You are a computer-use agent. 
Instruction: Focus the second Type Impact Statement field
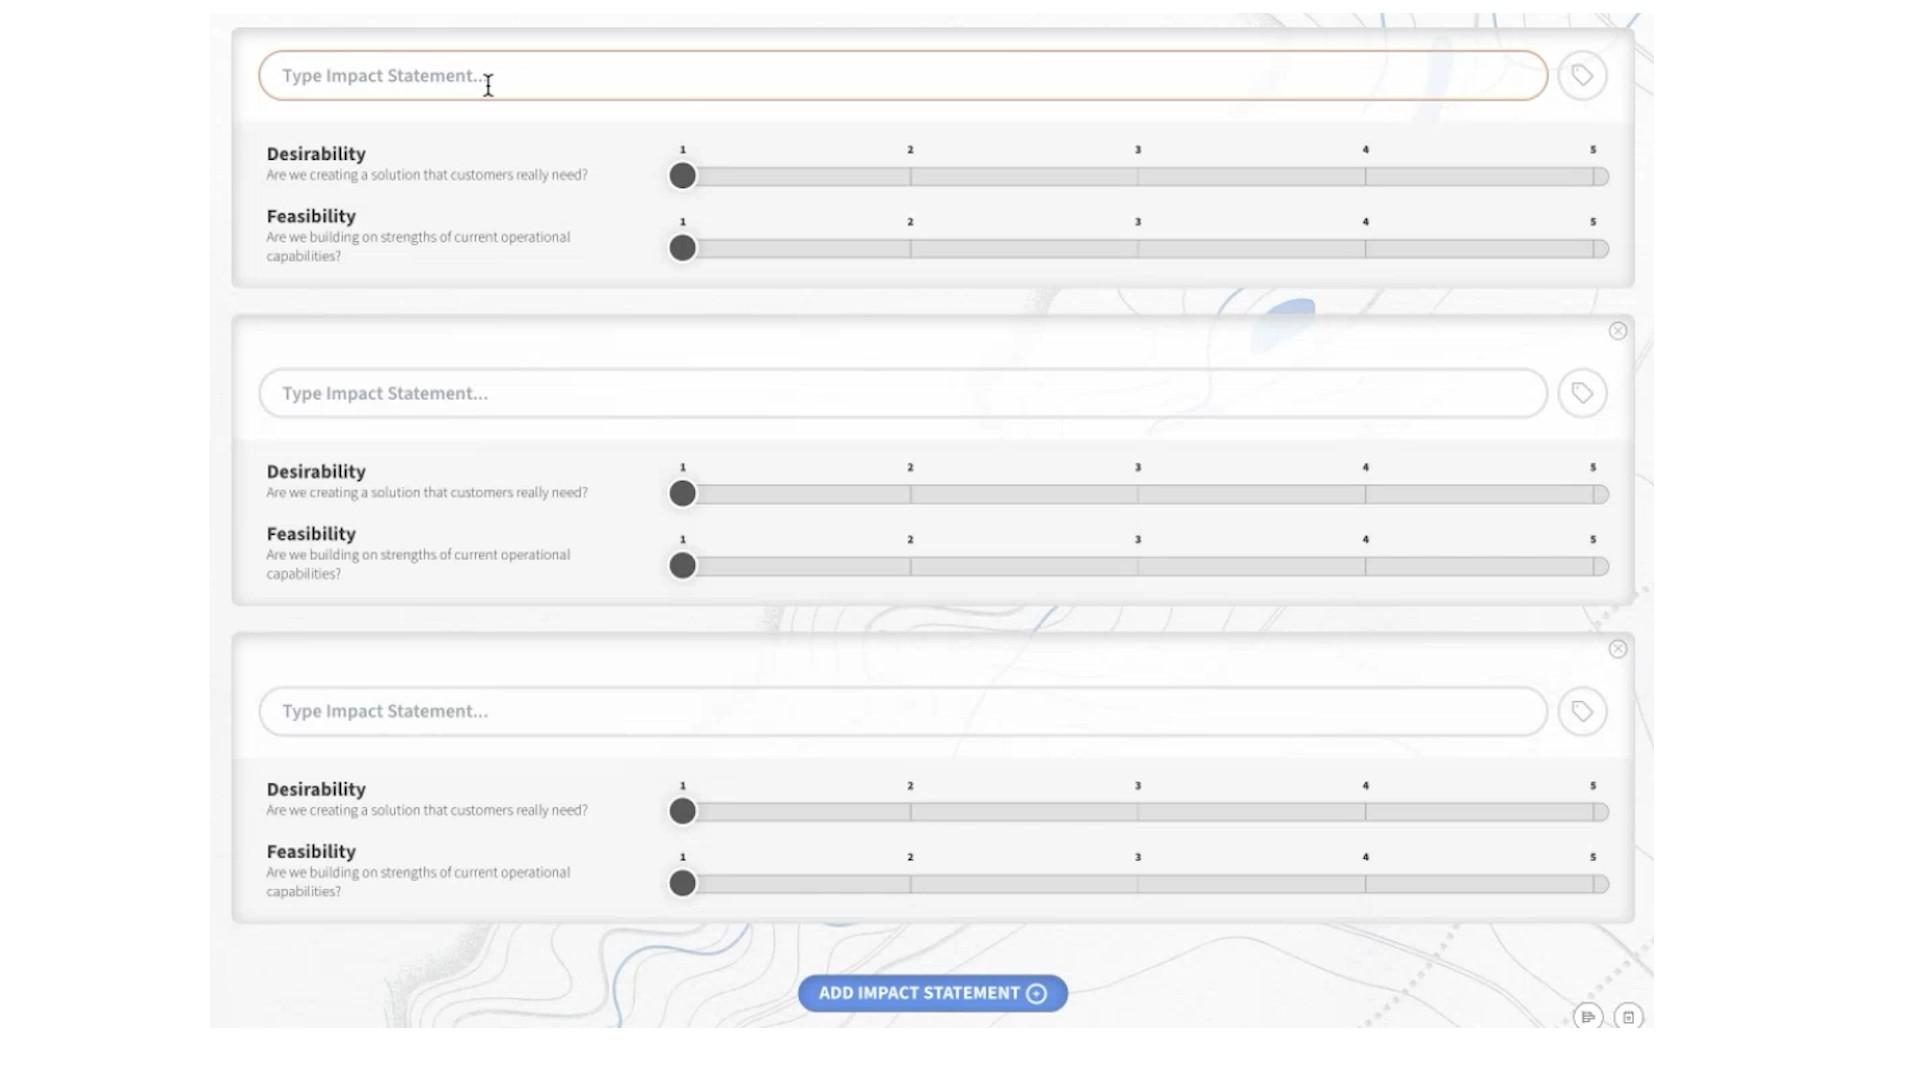point(900,393)
